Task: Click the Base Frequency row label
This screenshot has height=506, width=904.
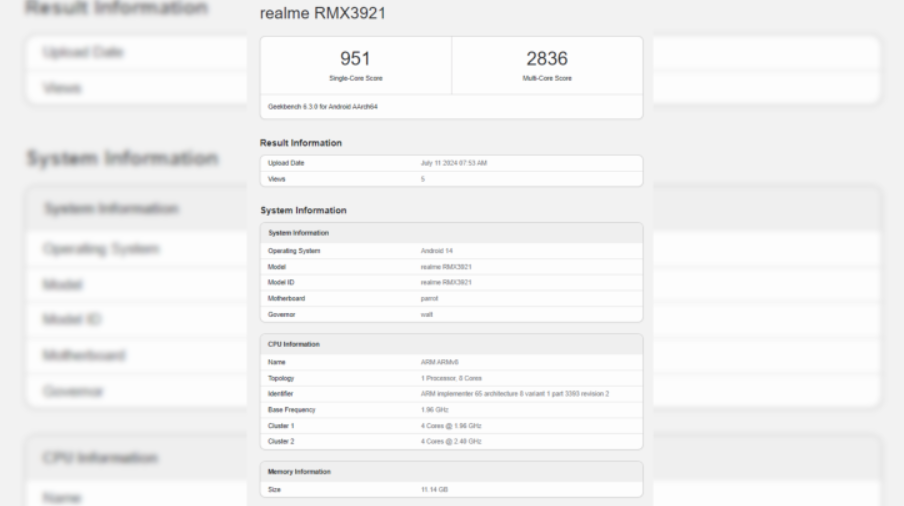Action: (x=293, y=409)
